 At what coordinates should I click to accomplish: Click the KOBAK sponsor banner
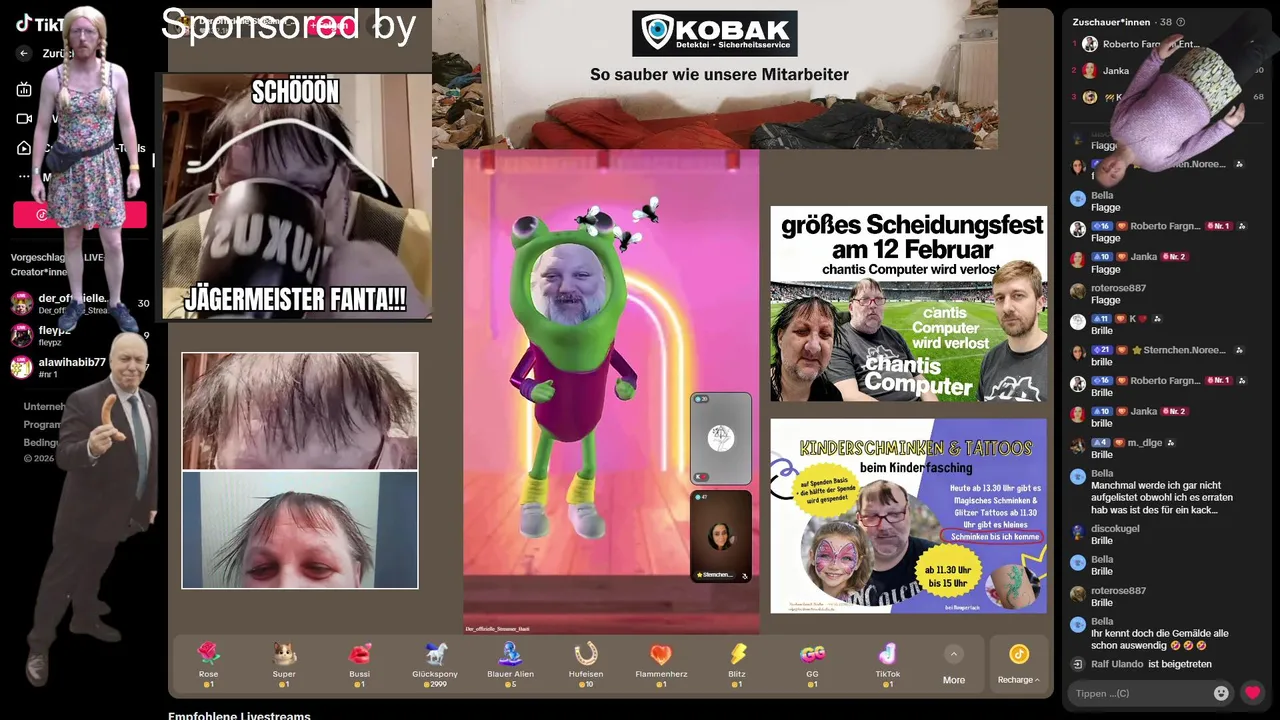click(x=715, y=74)
